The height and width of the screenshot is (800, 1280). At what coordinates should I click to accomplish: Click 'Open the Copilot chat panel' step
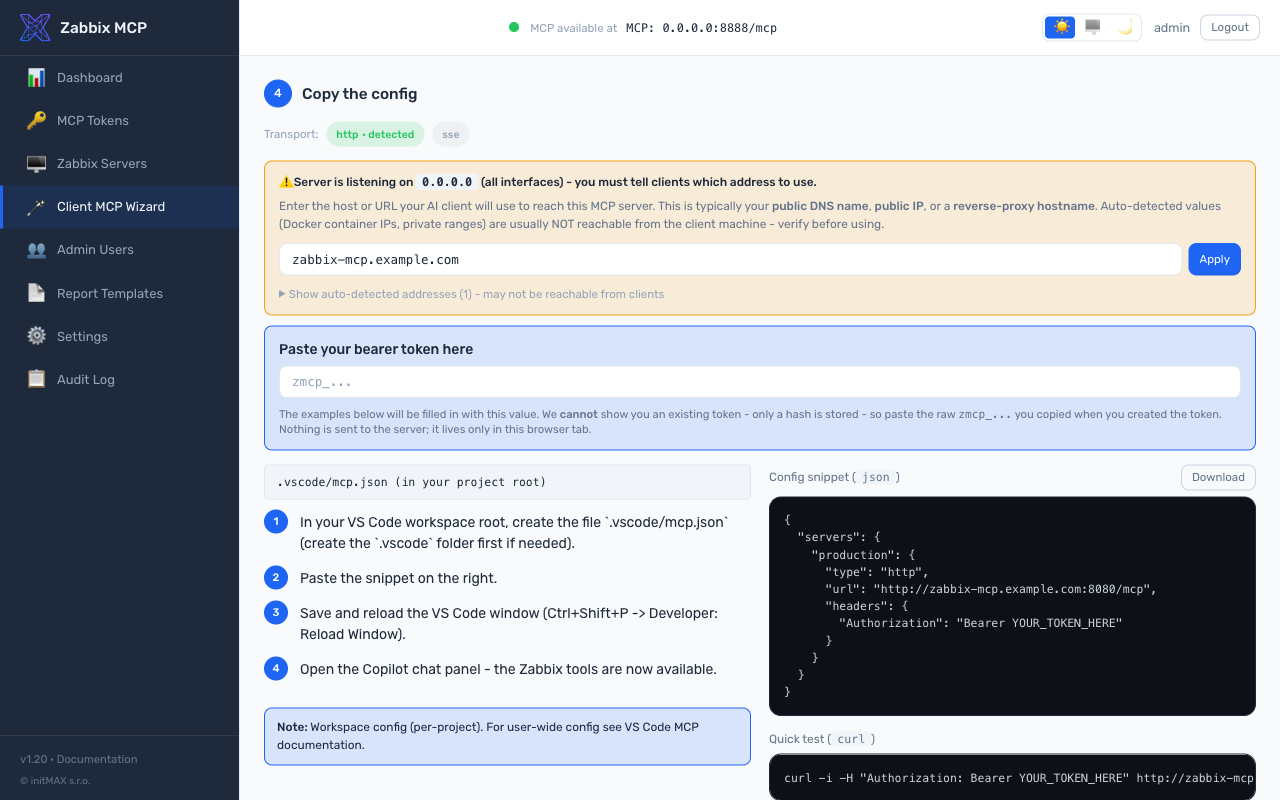(x=508, y=669)
